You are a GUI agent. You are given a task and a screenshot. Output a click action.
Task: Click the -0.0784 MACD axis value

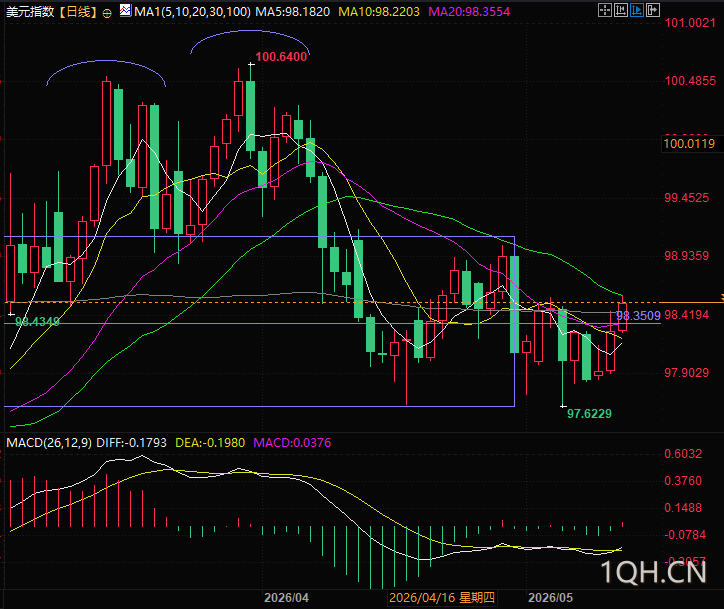(x=686, y=535)
